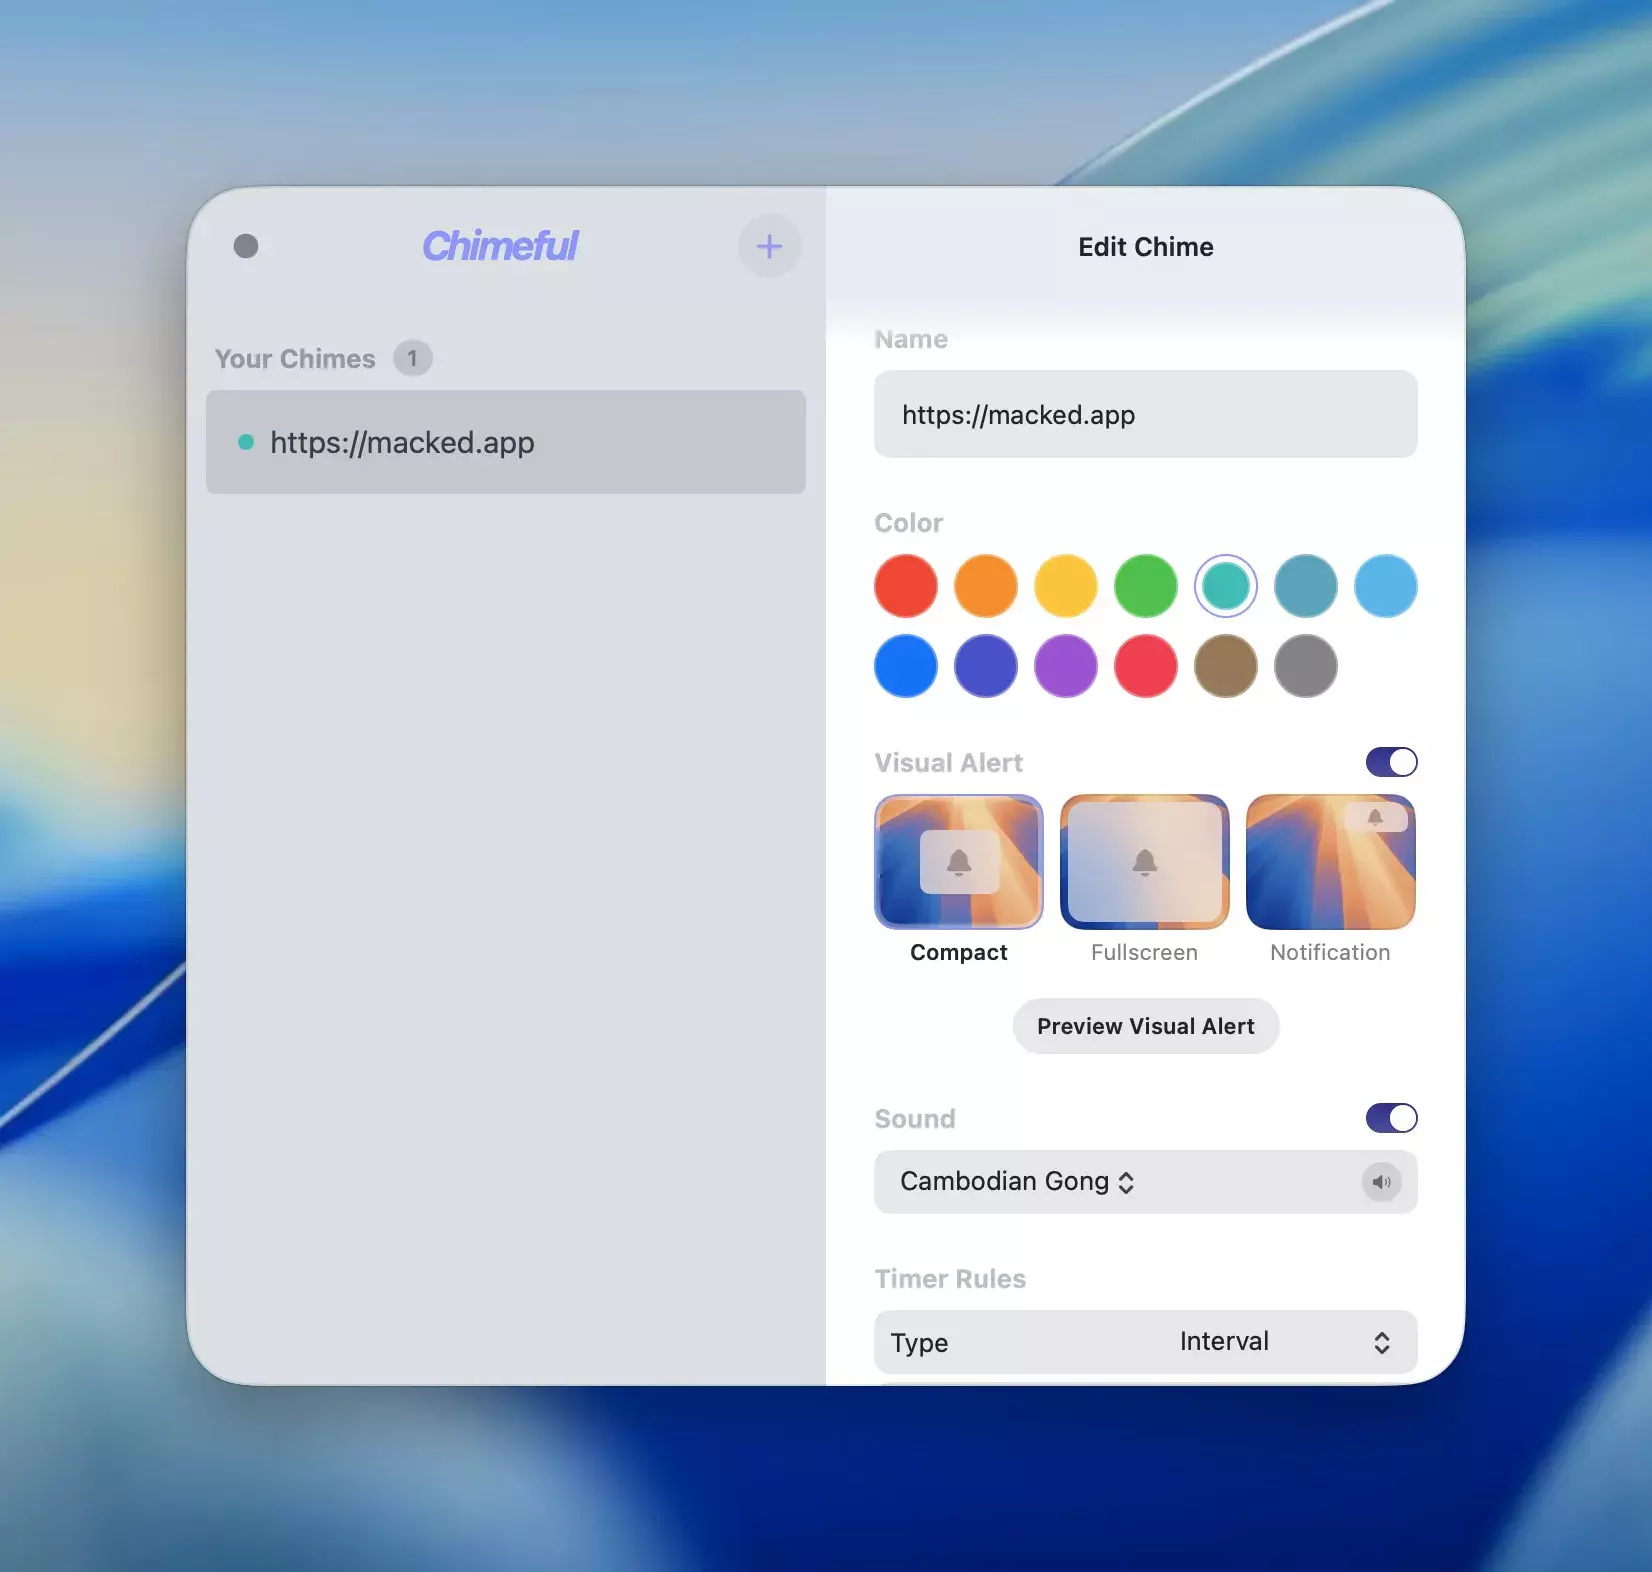This screenshot has height=1572, width=1652.
Task: Select the purple color swatch
Action: pyautogui.click(x=1066, y=666)
